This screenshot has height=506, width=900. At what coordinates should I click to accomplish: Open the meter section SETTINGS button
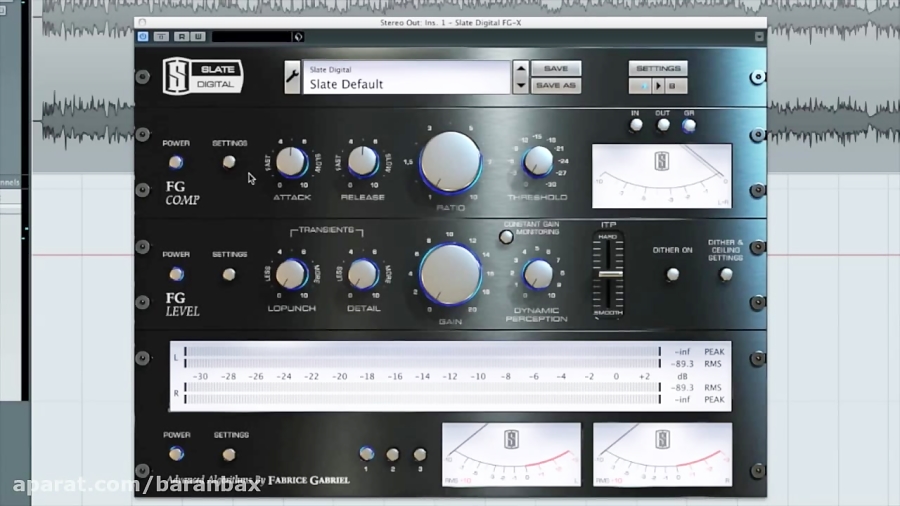point(229,454)
